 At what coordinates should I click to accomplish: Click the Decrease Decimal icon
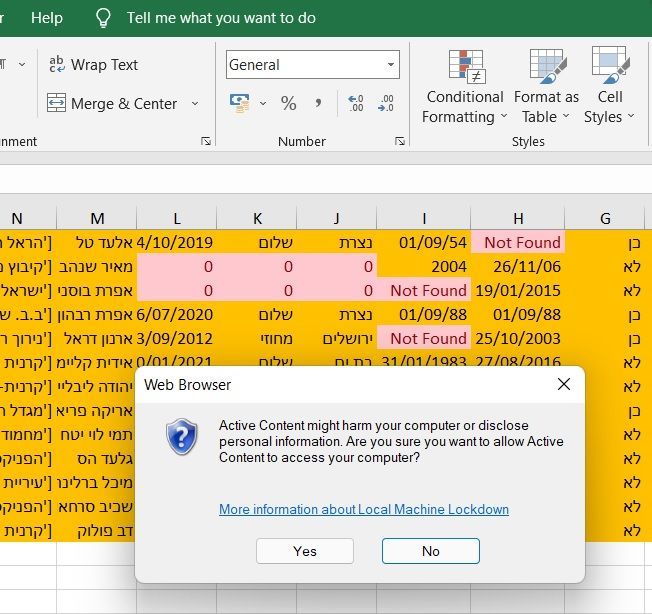(x=386, y=103)
